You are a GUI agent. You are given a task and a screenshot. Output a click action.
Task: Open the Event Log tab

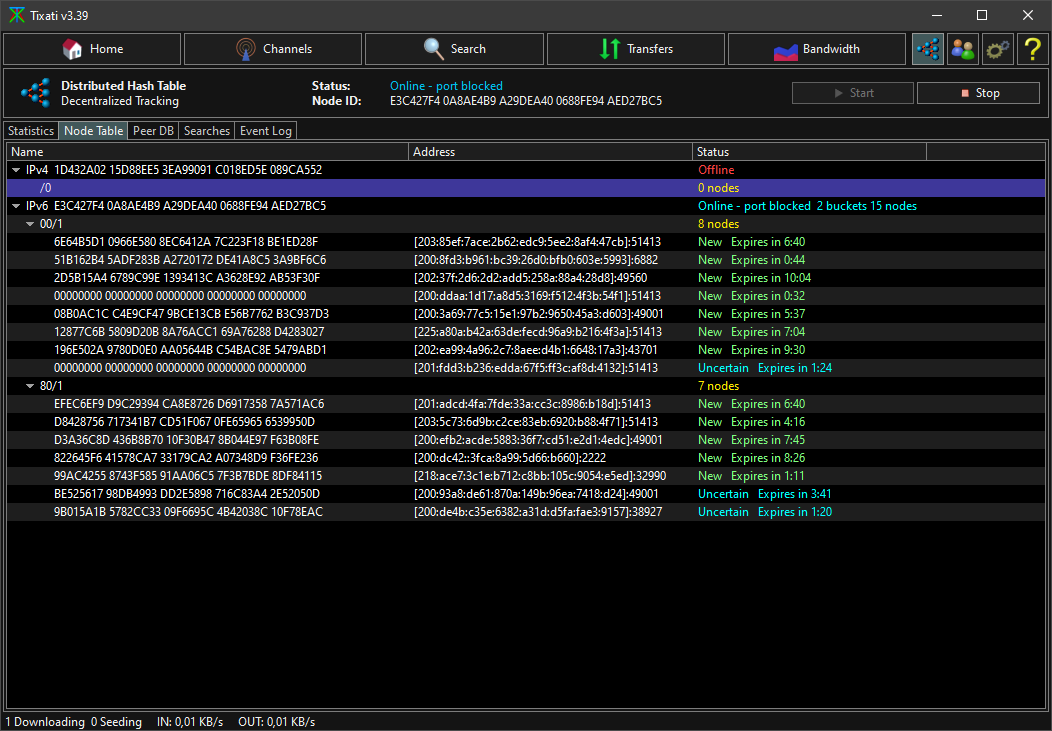tap(266, 131)
